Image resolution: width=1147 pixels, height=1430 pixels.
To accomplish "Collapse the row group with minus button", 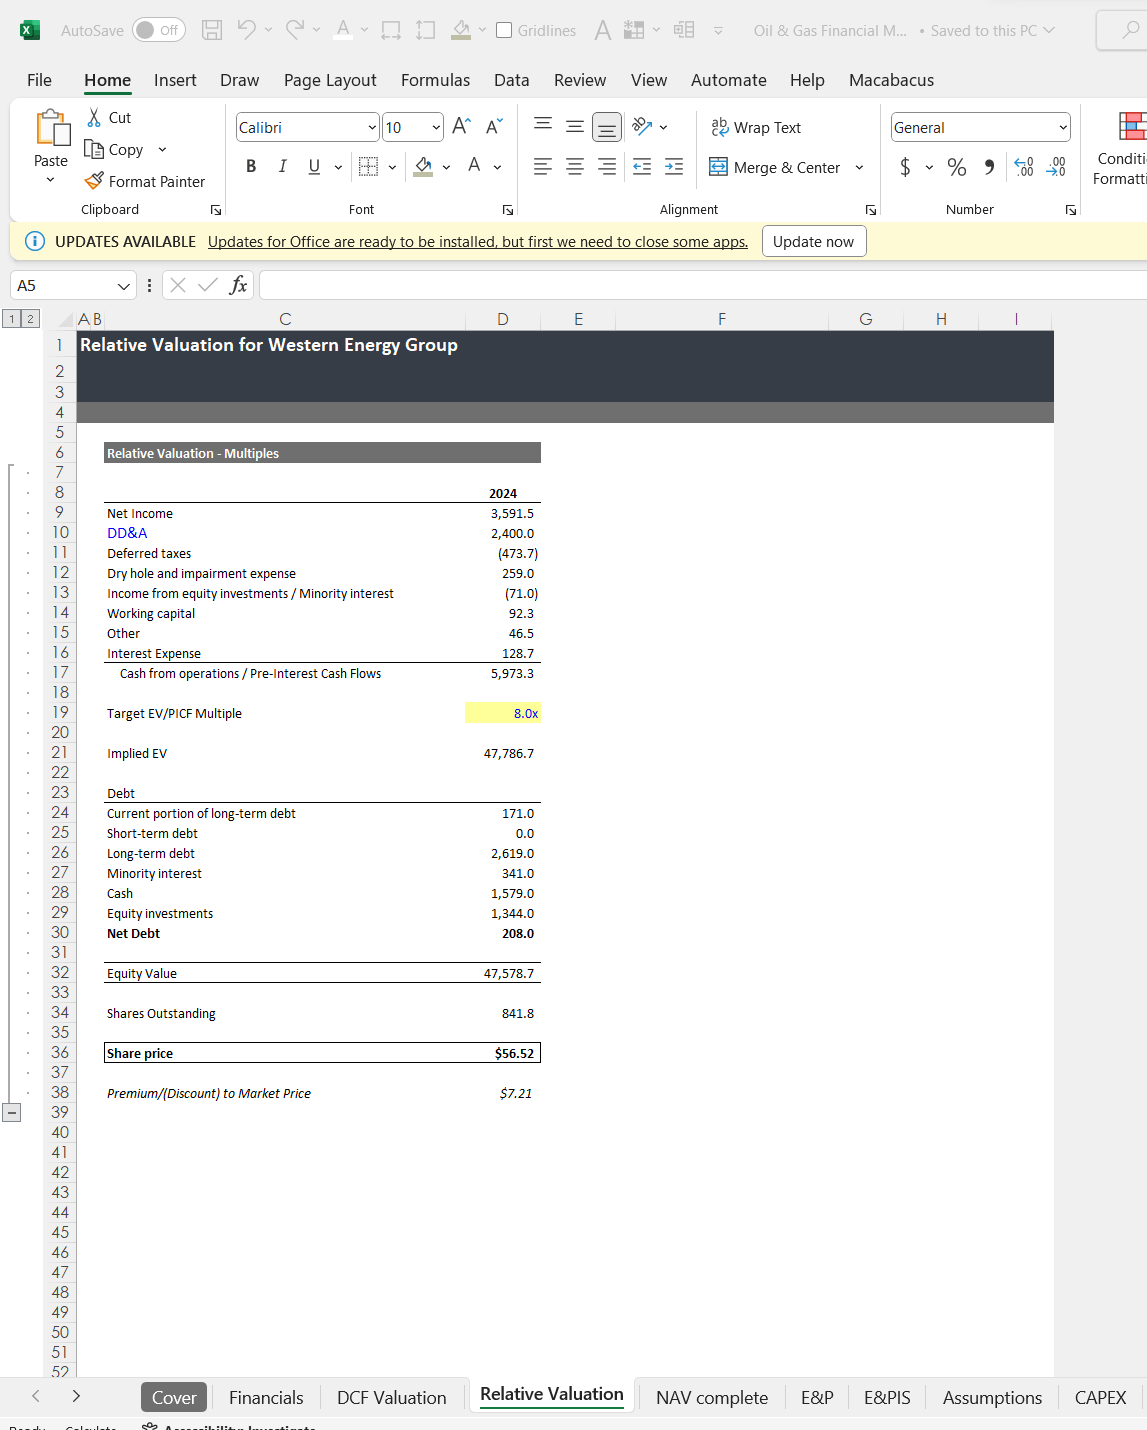I will click(x=11, y=1112).
